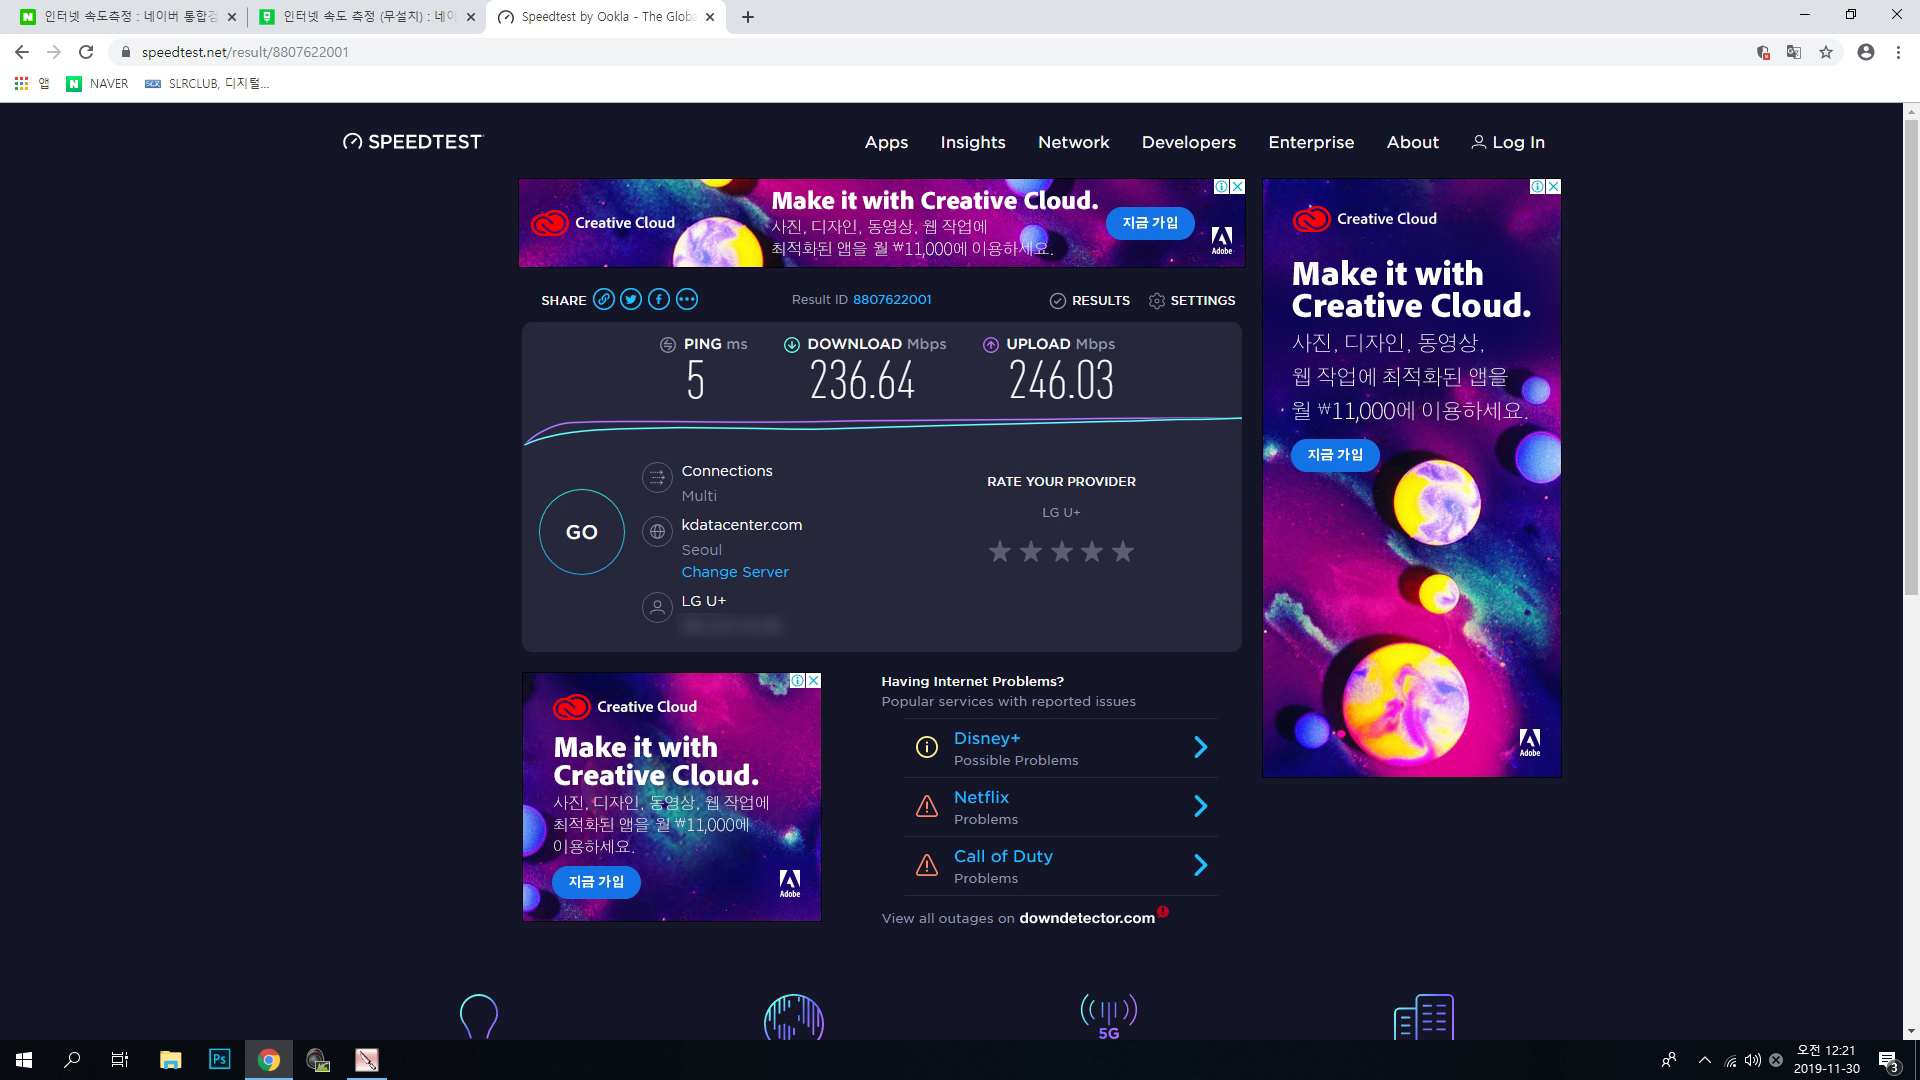The height and width of the screenshot is (1080, 1920).
Task: Open the Results page
Action: [1089, 300]
